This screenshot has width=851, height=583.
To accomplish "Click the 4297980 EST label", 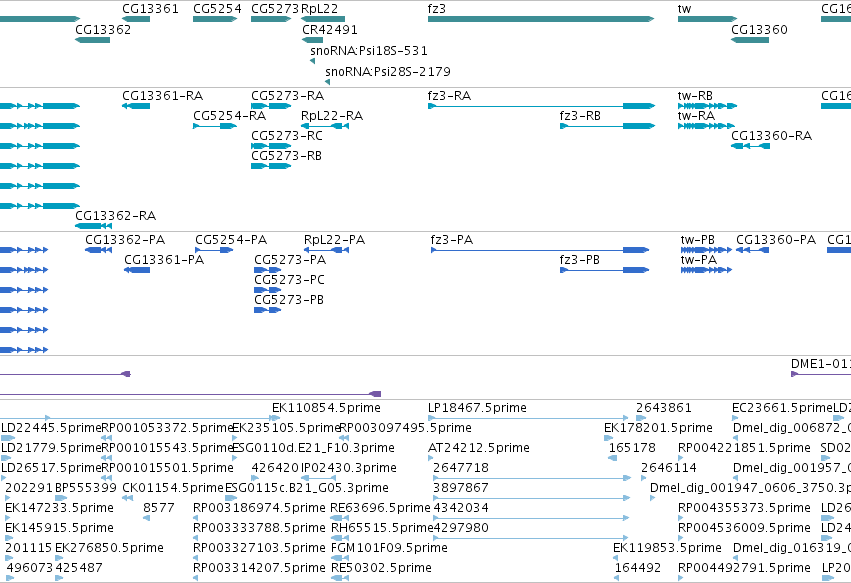I will 461,528.
